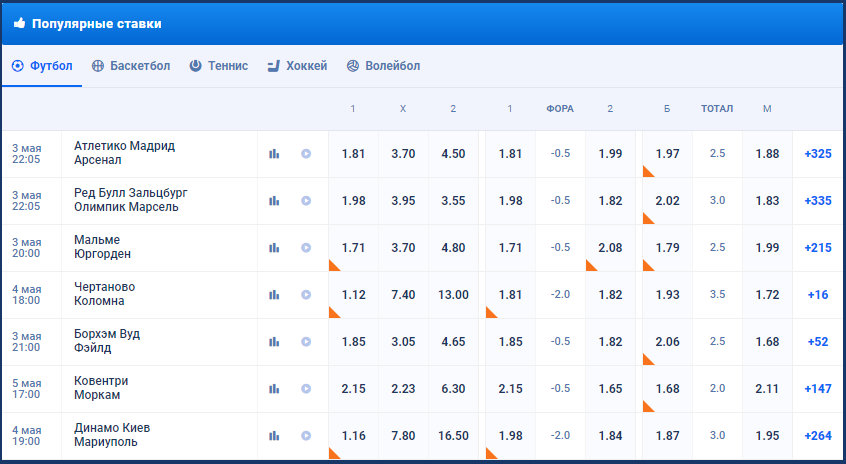The width and height of the screenshot is (846, 464).
Task: Pick total under odds 1.72 in Чертаново row
Action: click(x=767, y=295)
